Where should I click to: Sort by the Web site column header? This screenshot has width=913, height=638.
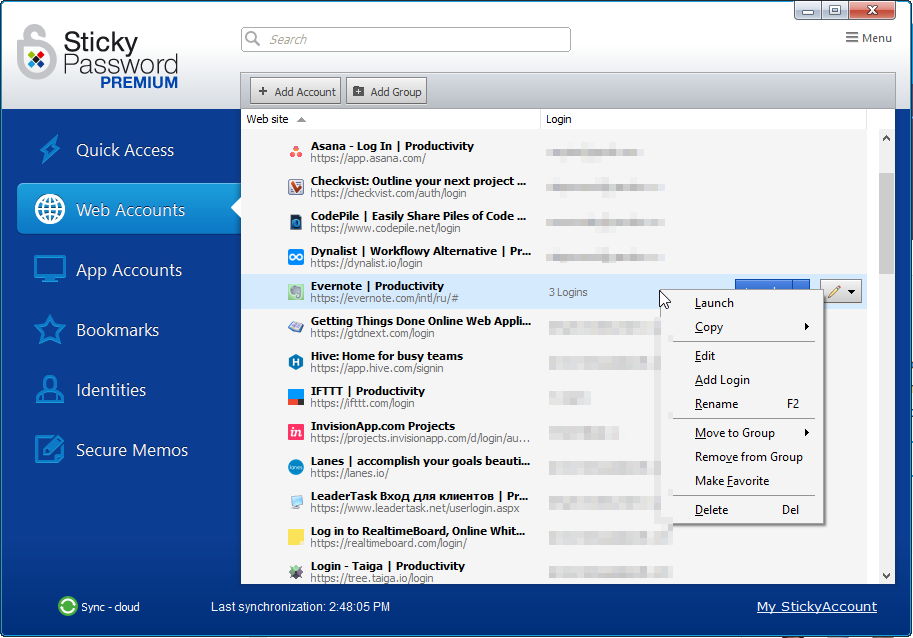[391, 119]
